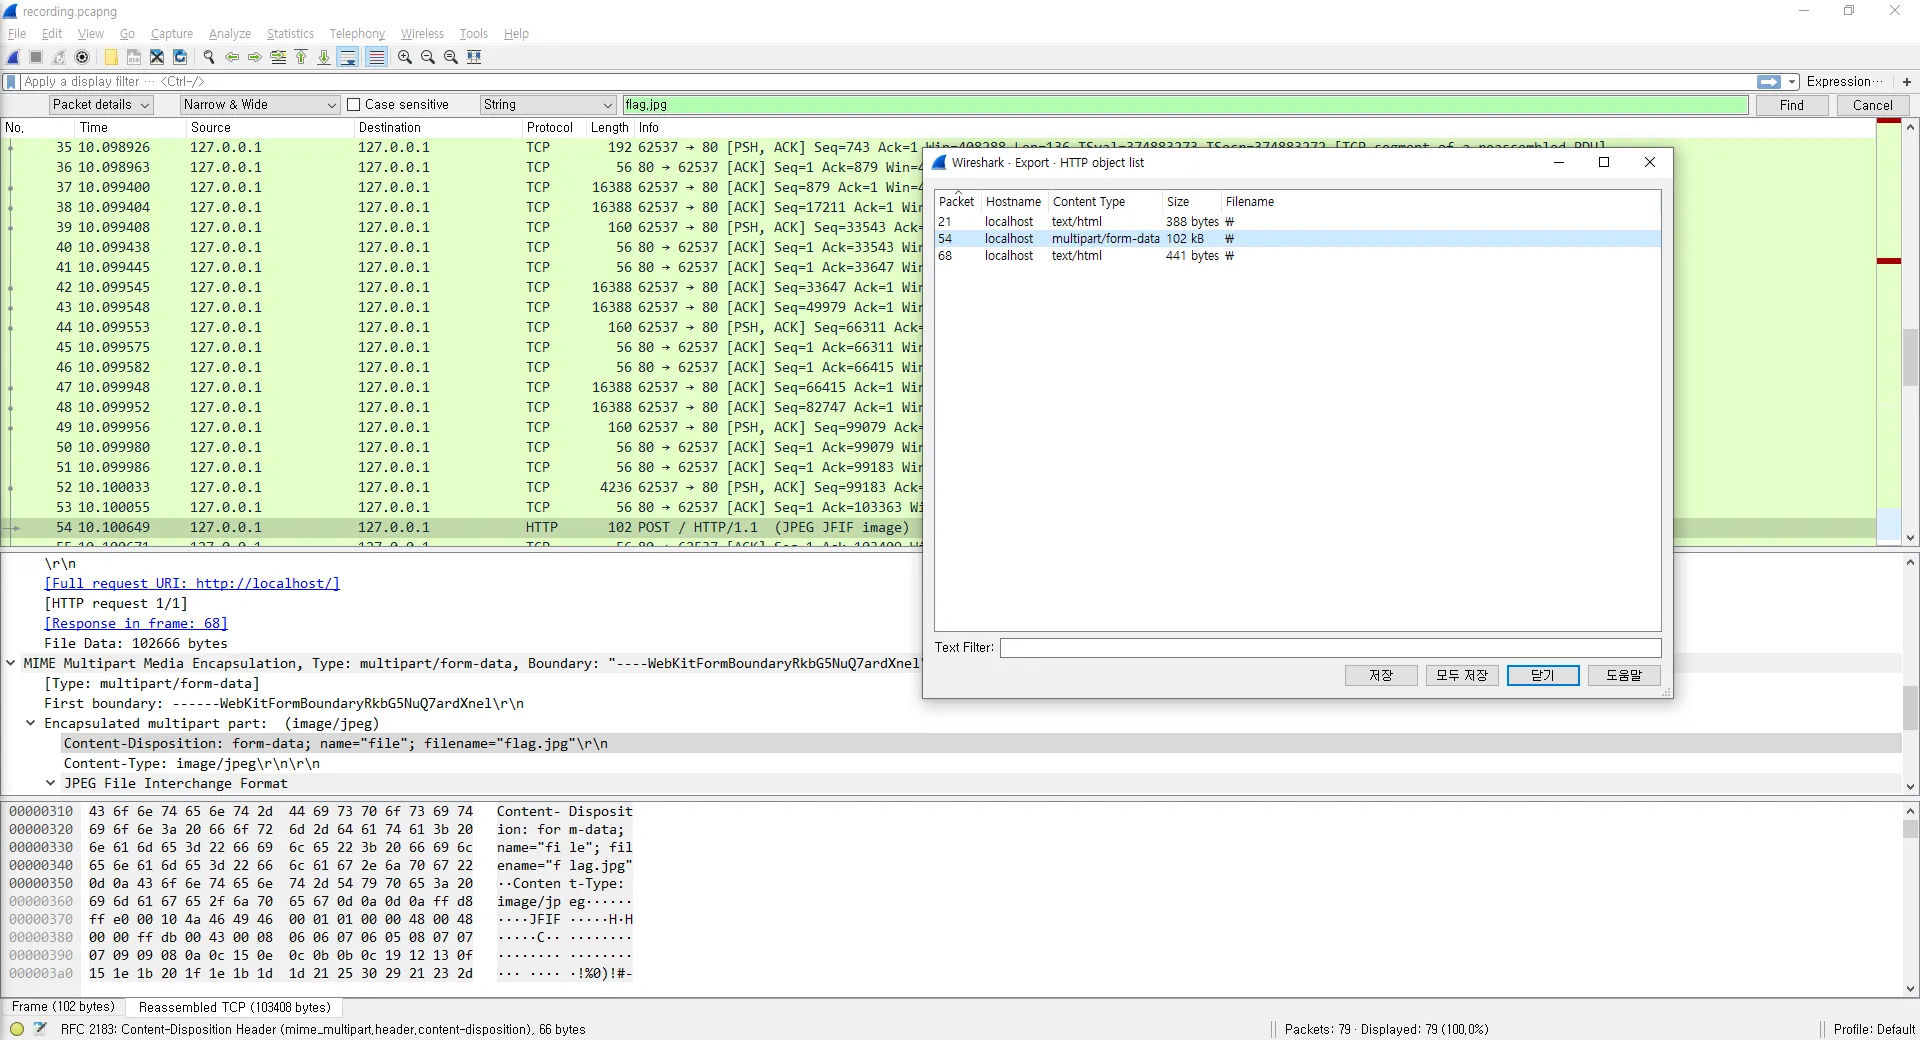Image resolution: width=1920 pixels, height=1040 pixels.
Task: Enable the Case sensitive checkbox
Action: click(x=353, y=105)
